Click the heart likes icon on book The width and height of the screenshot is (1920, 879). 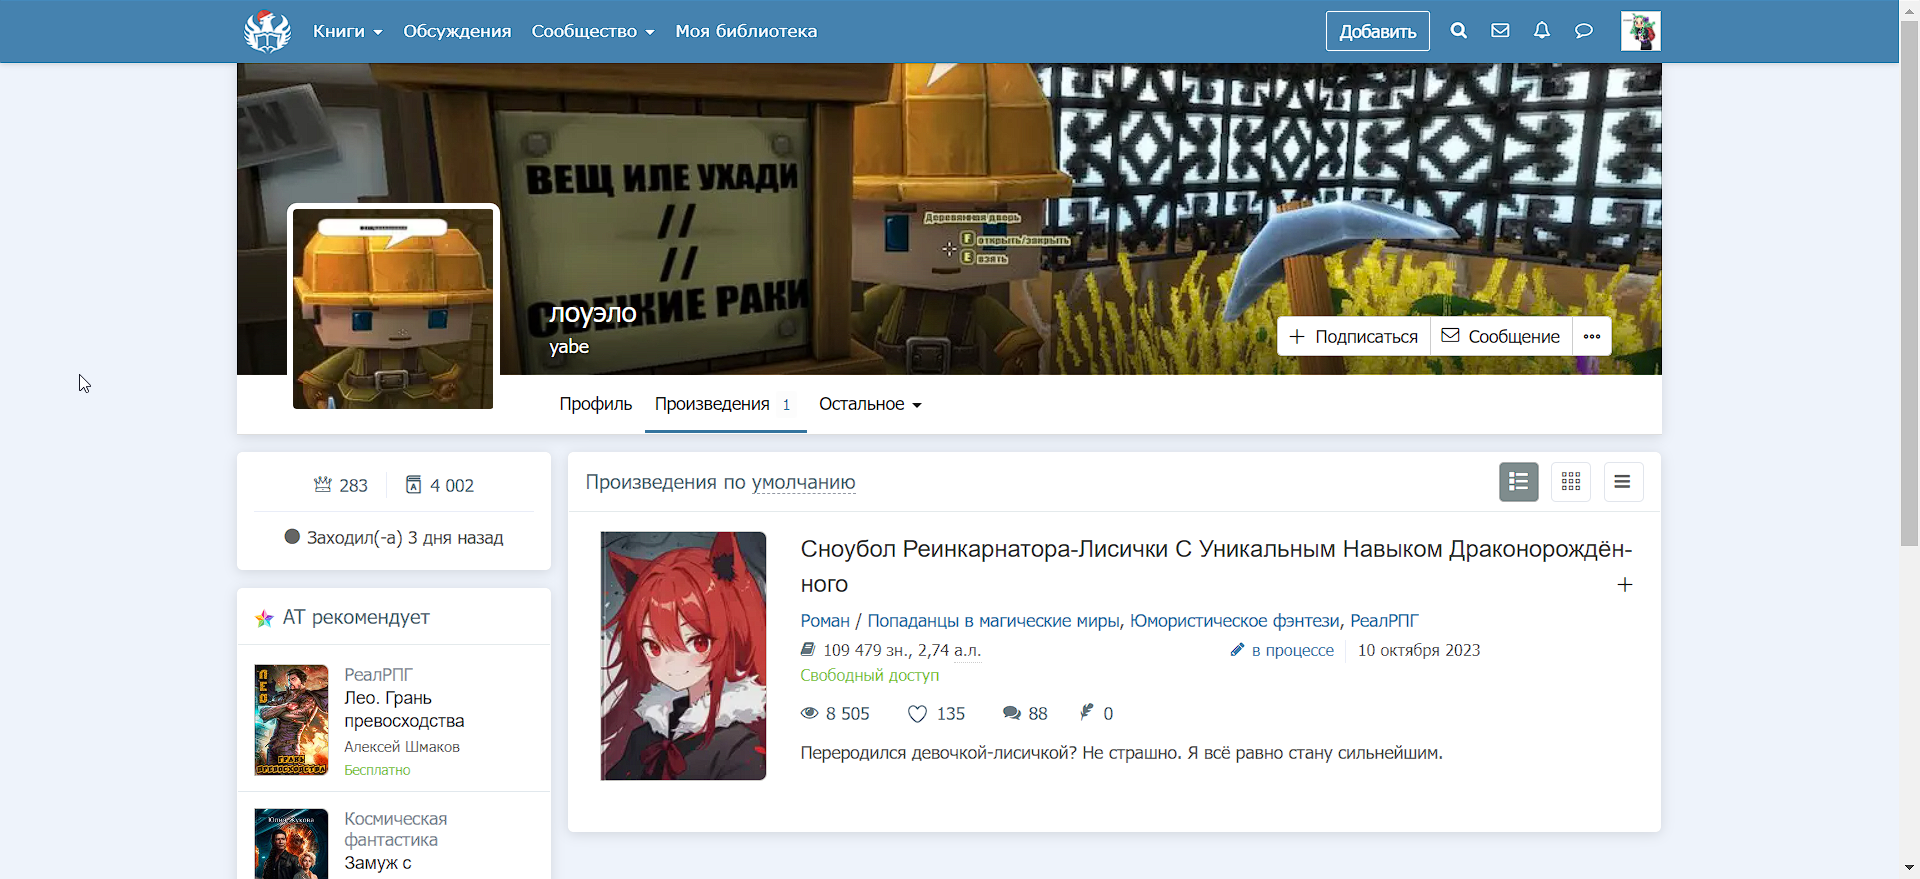(917, 714)
